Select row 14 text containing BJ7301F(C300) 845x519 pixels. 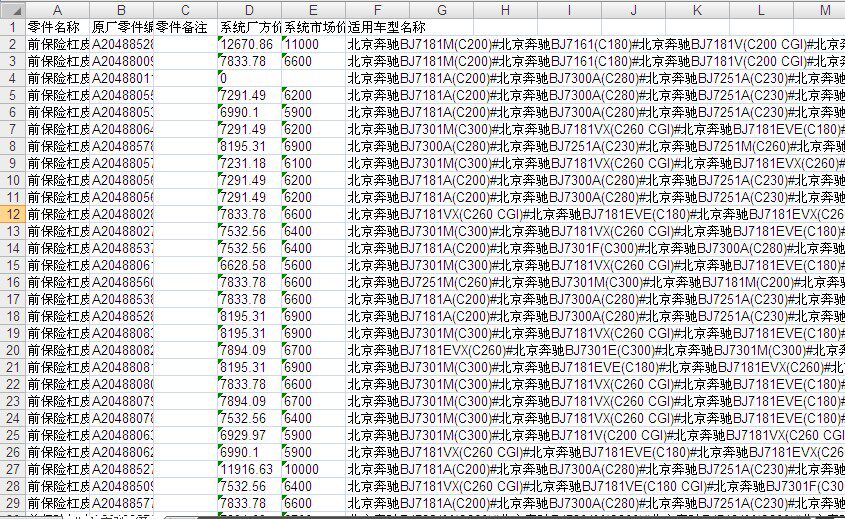[596, 248]
